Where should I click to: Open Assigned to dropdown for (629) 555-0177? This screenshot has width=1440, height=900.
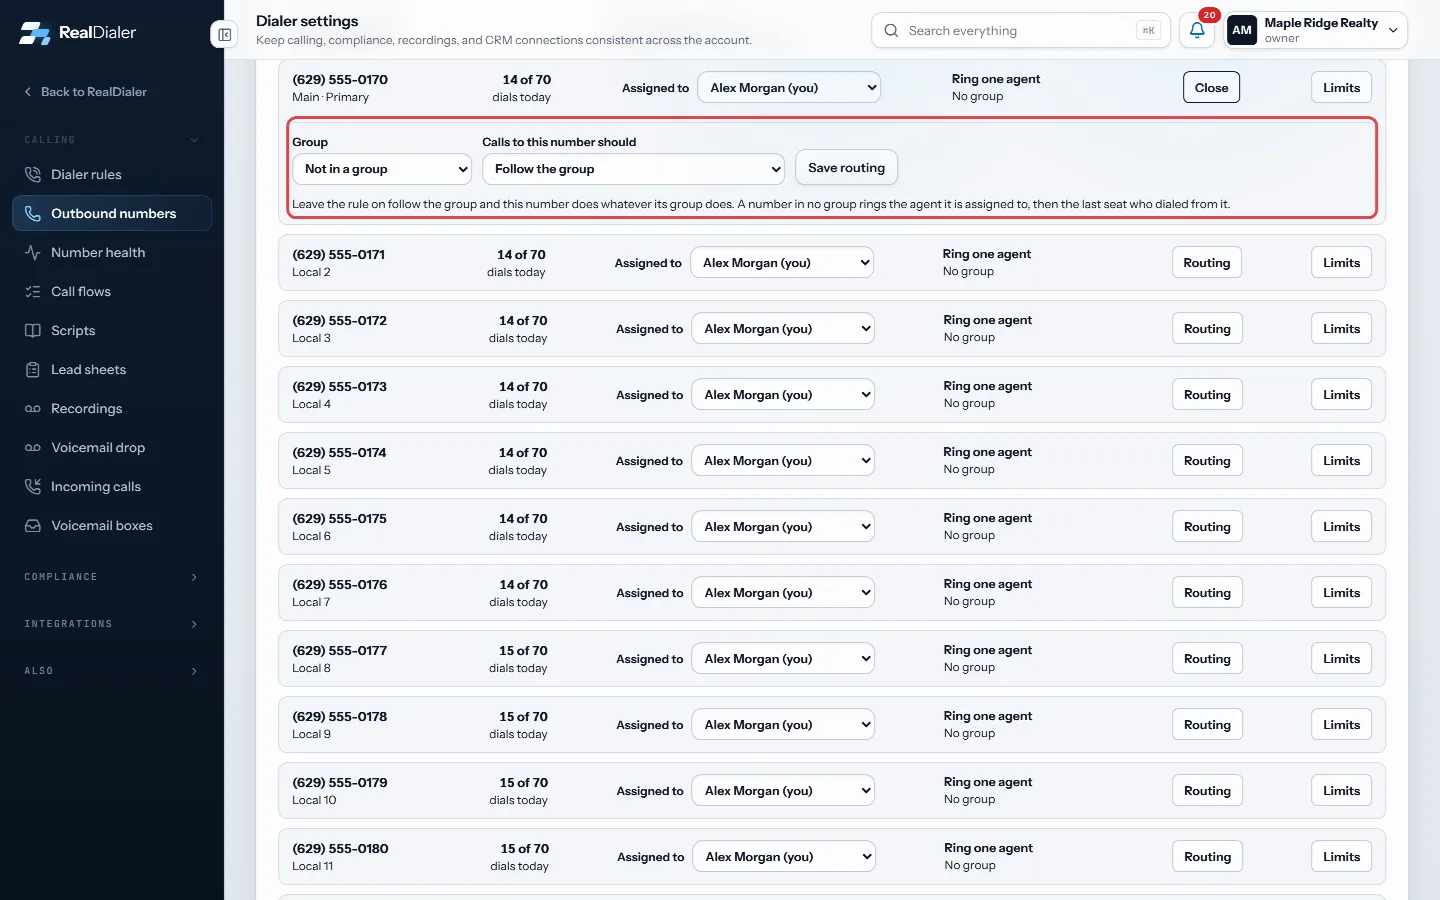[783, 659]
